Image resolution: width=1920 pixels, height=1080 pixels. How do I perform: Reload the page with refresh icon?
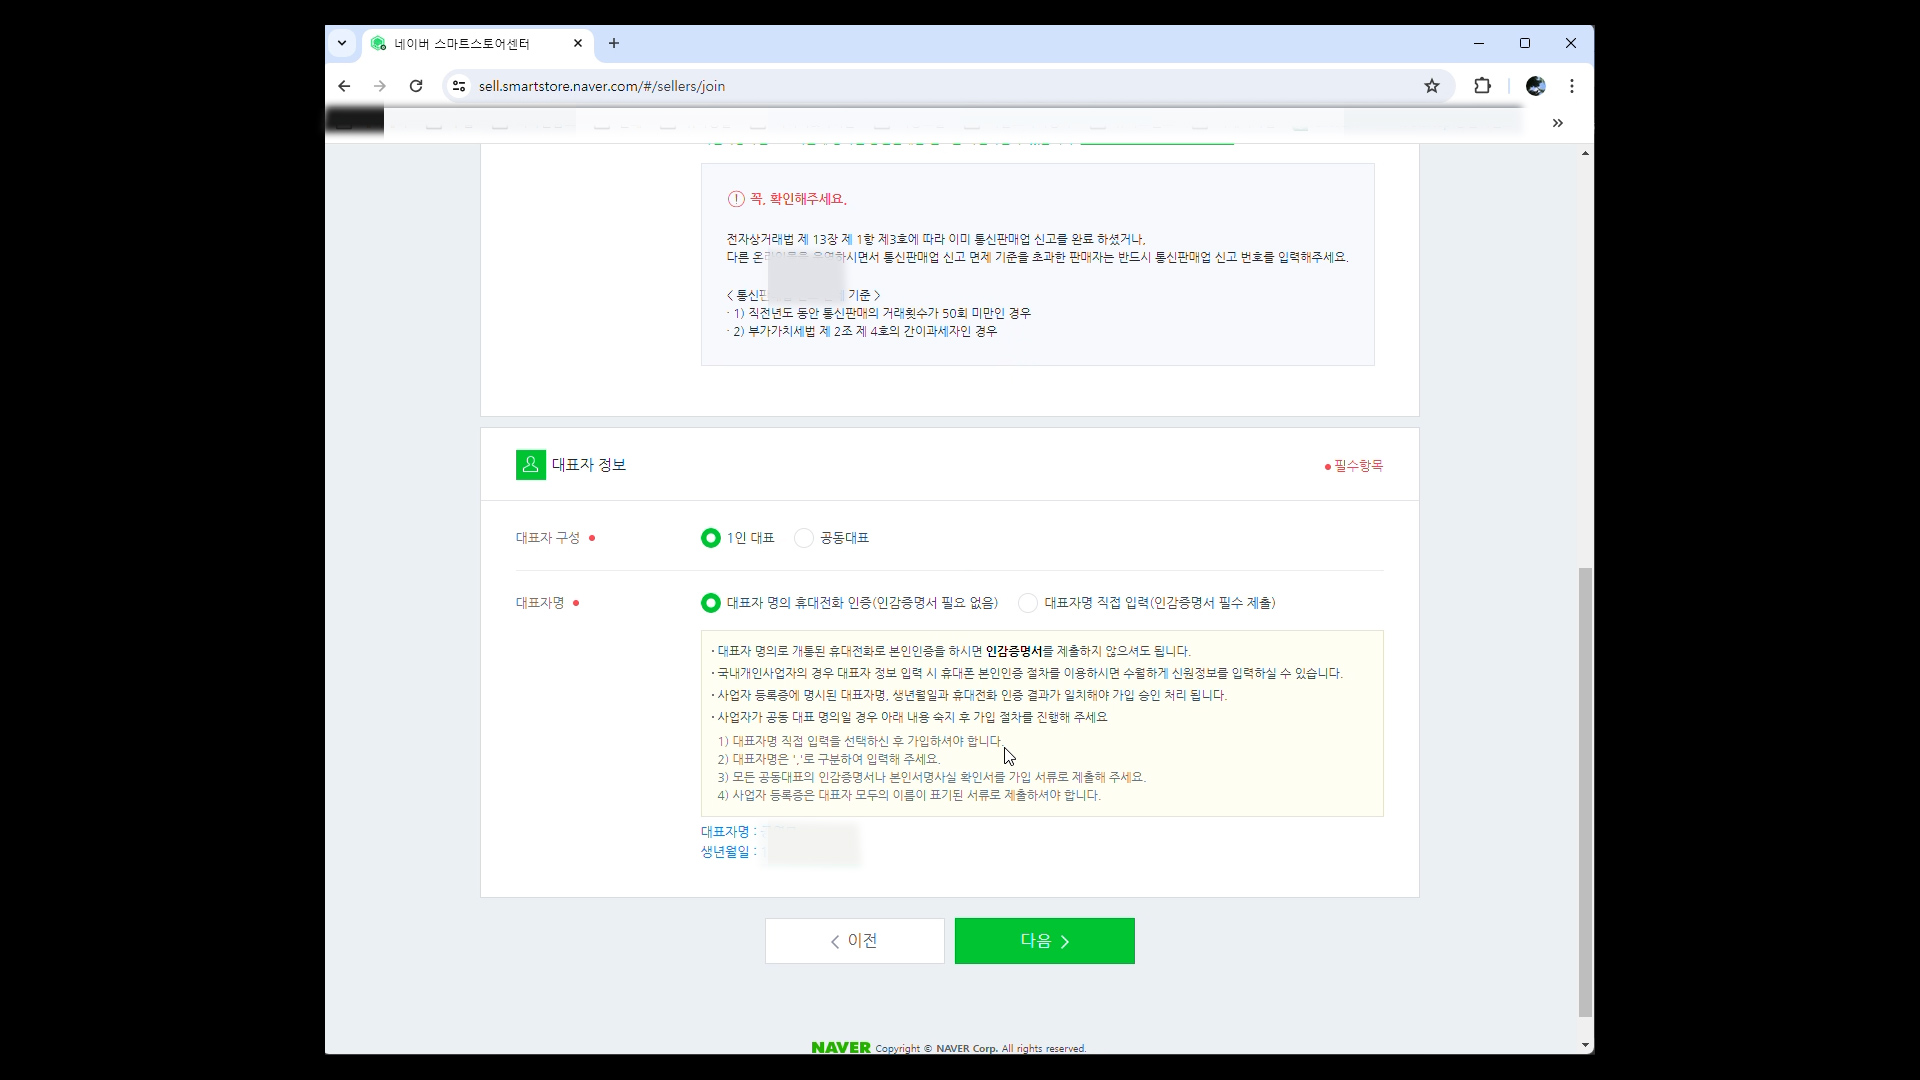click(x=416, y=86)
